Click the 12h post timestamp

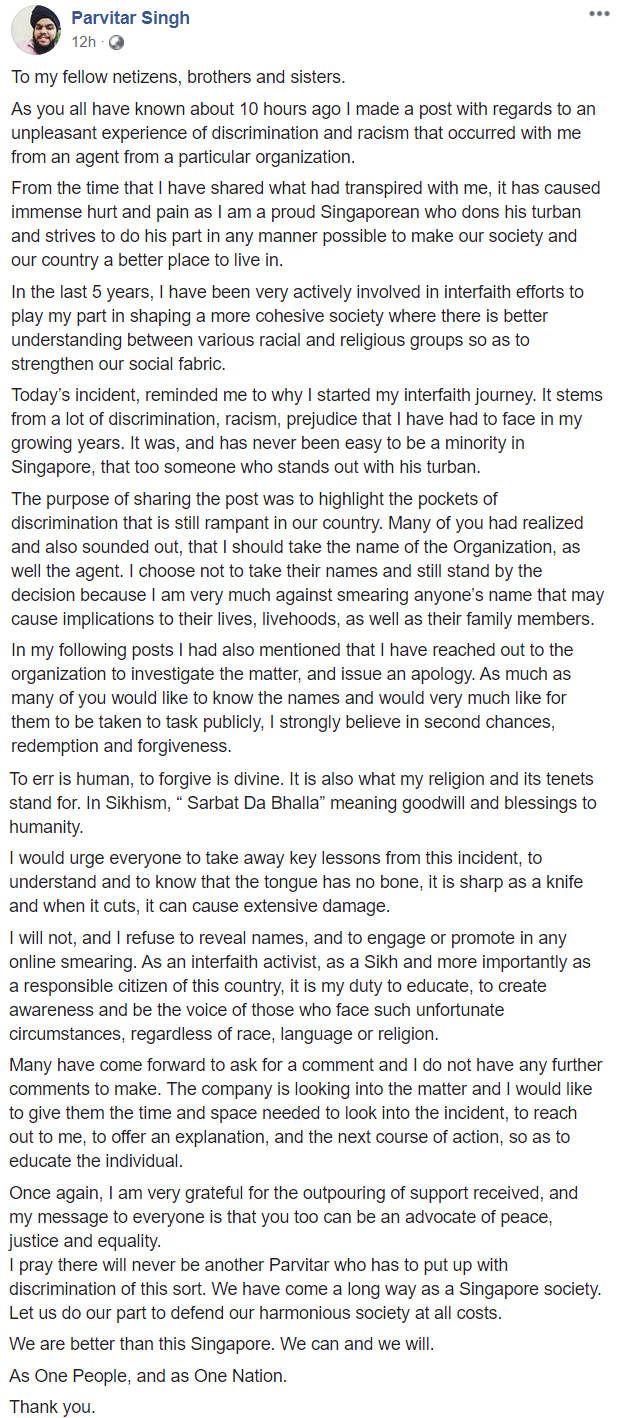83,42
